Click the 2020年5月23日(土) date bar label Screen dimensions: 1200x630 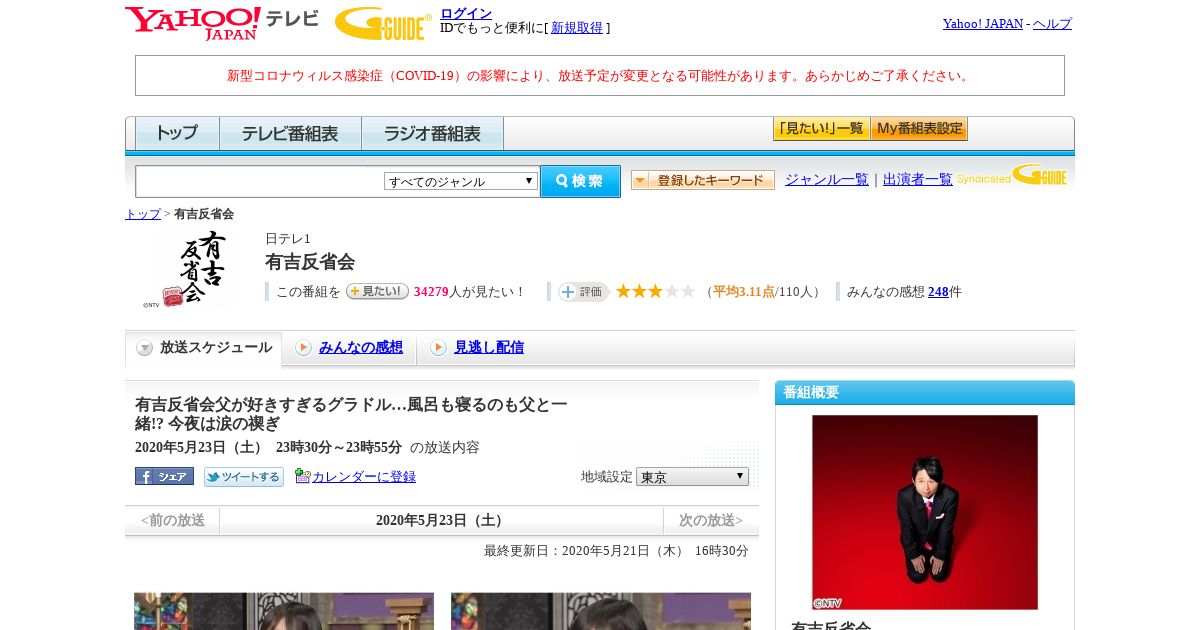tap(442, 520)
